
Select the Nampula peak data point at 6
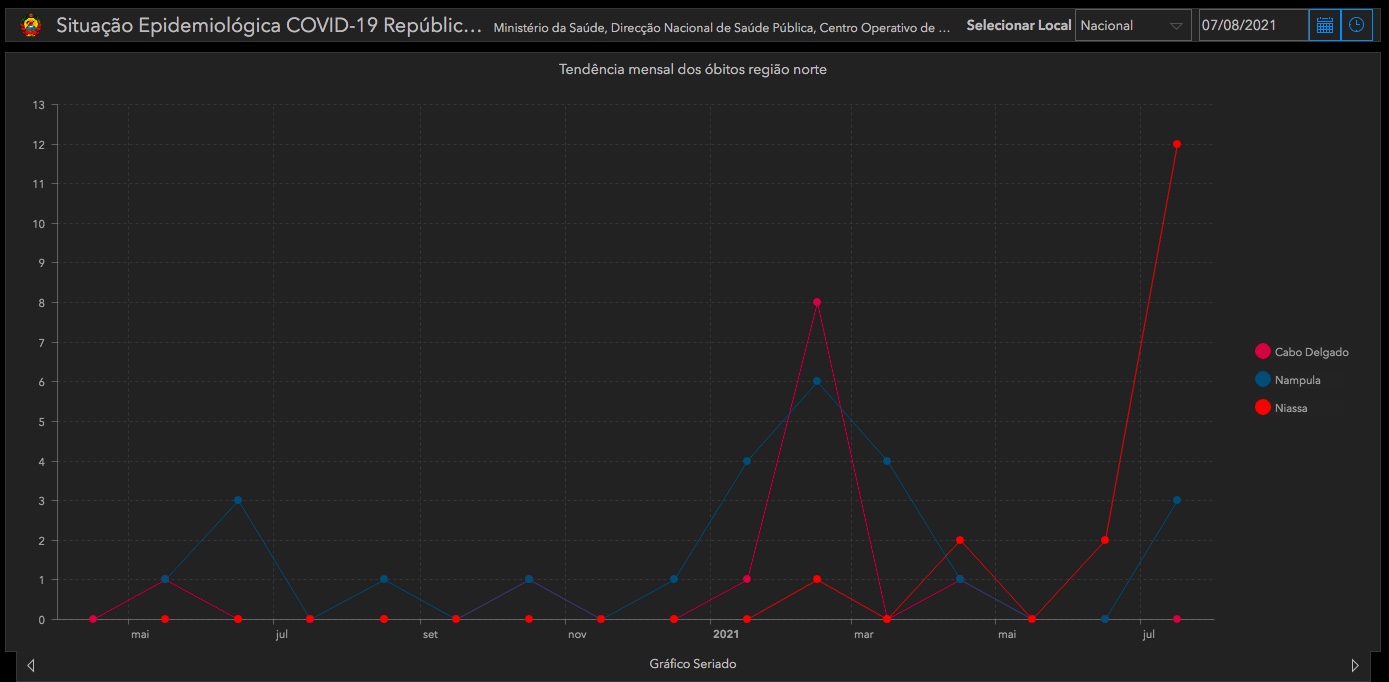point(817,381)
